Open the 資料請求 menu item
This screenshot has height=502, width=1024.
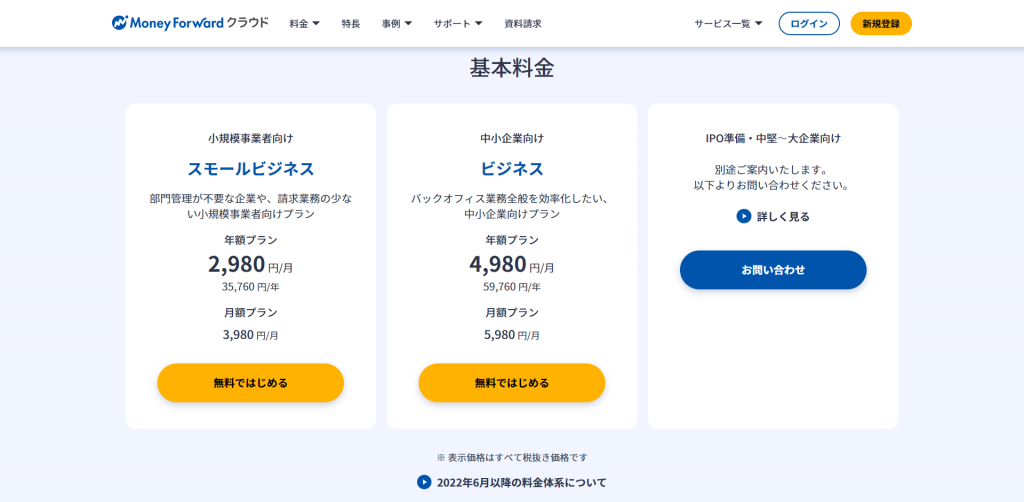pyautogui.click(x=522, y=24)
